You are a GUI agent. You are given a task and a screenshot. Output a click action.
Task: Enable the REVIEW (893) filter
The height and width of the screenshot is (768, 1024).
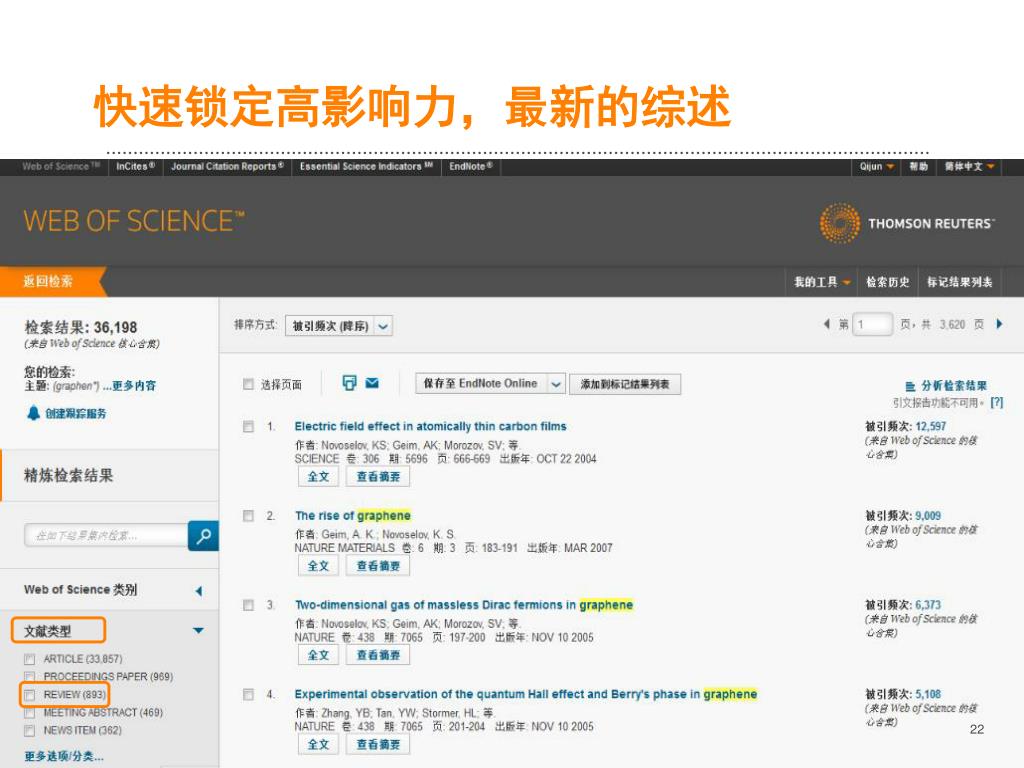point(29,695)
